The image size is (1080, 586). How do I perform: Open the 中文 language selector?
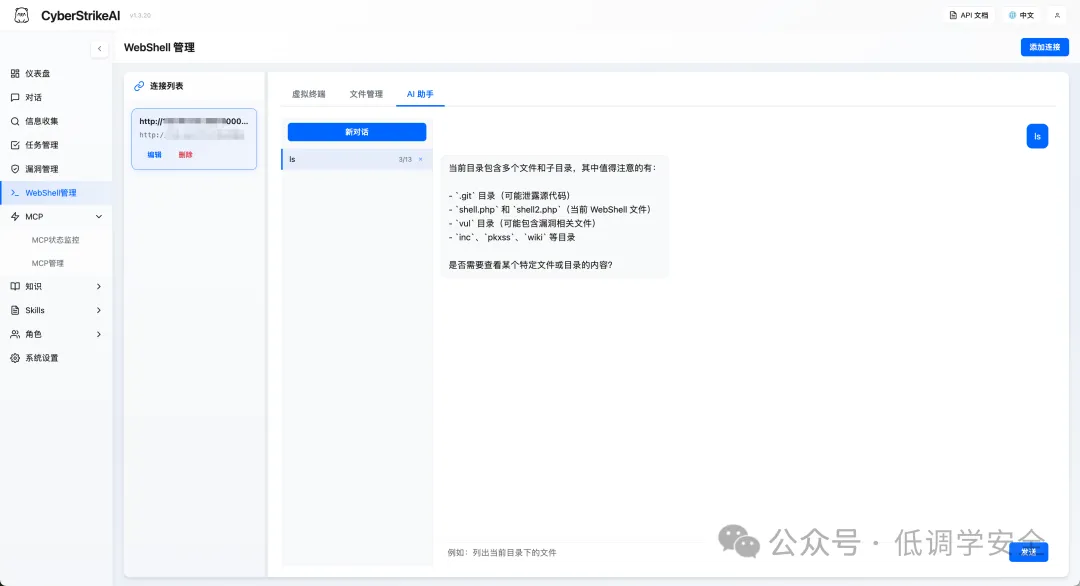coord(1021,15)
